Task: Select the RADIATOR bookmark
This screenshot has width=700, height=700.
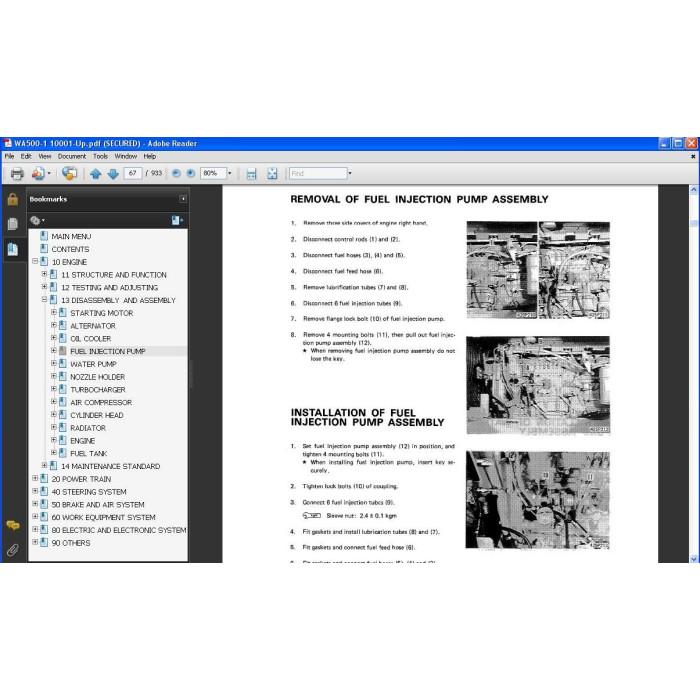Action: tap(88, 428)
